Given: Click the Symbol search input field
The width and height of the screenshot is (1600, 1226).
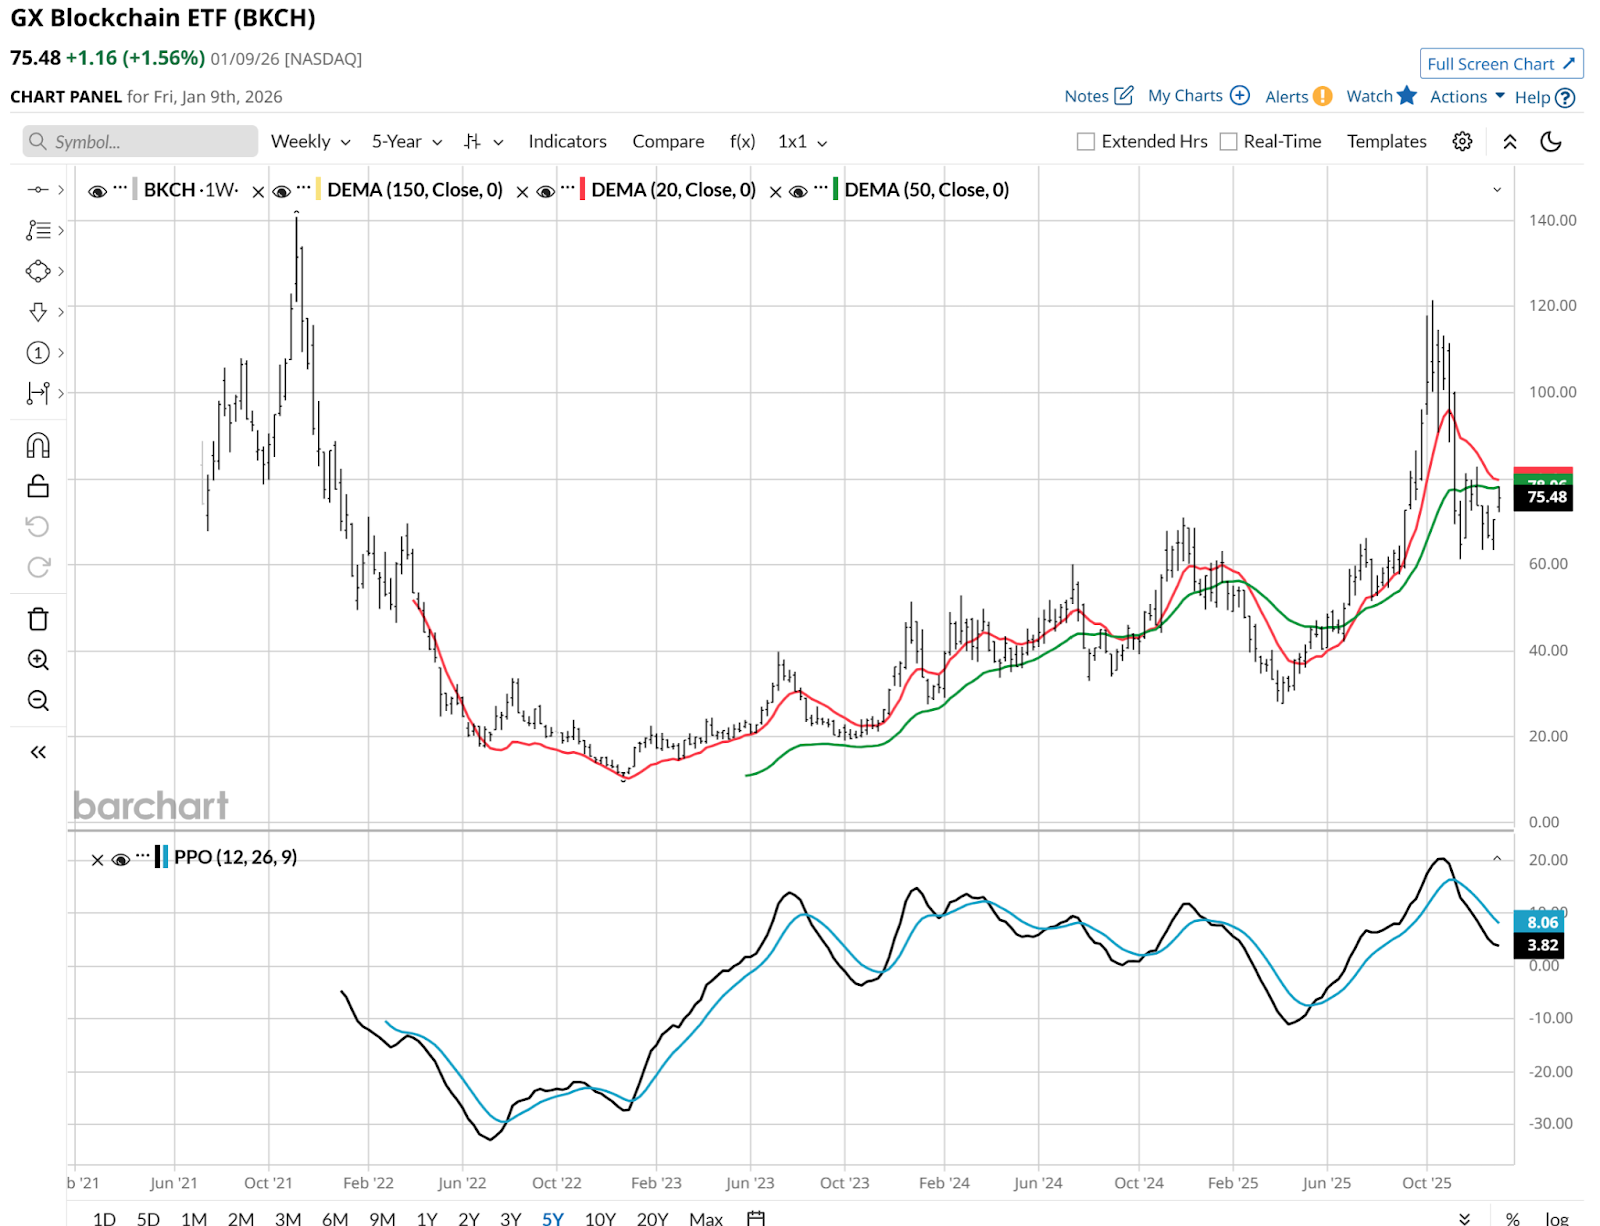Looking at the screenshot, I should click(x=140, y=142).
